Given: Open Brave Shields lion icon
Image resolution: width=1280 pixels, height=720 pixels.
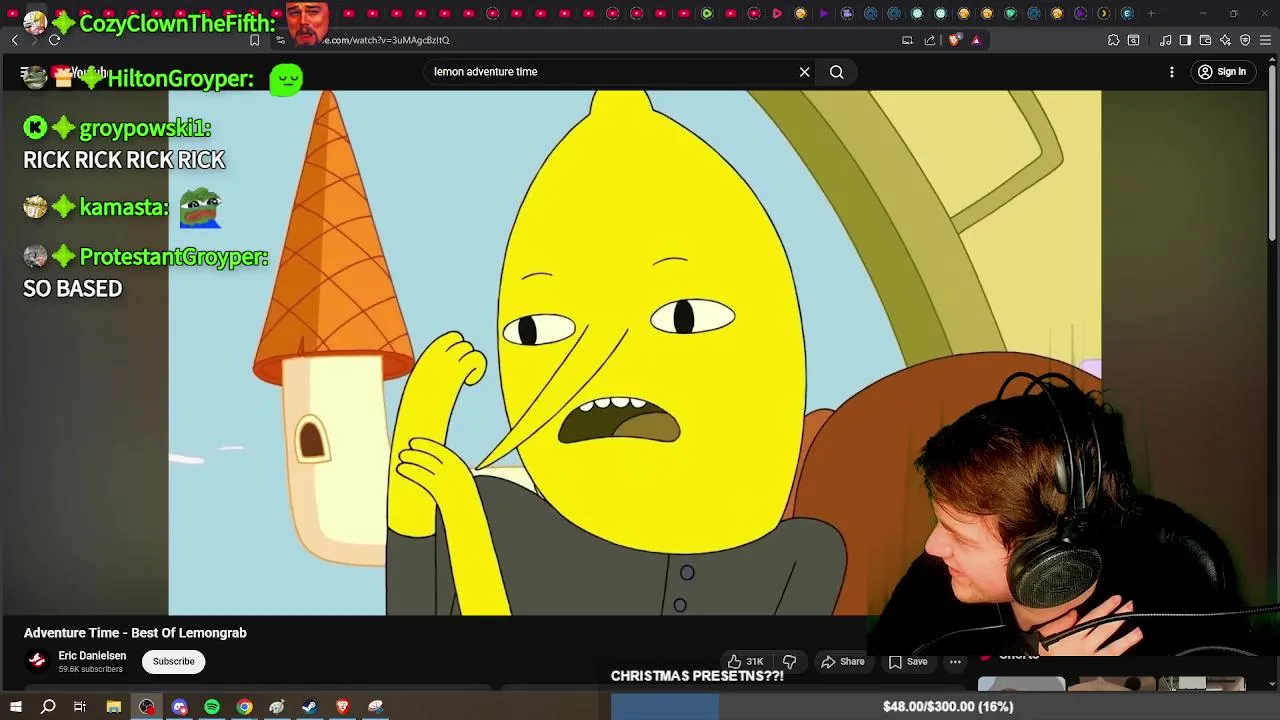Looking at the screenshot, I should 954,40.
